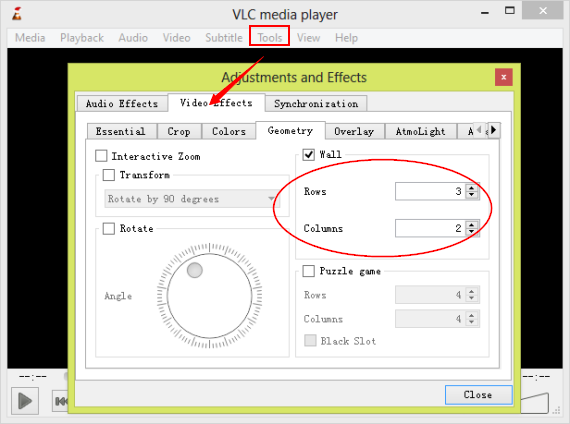Open the Essential sub-tab
570x424 pixels.
click(x=121, y=131)
